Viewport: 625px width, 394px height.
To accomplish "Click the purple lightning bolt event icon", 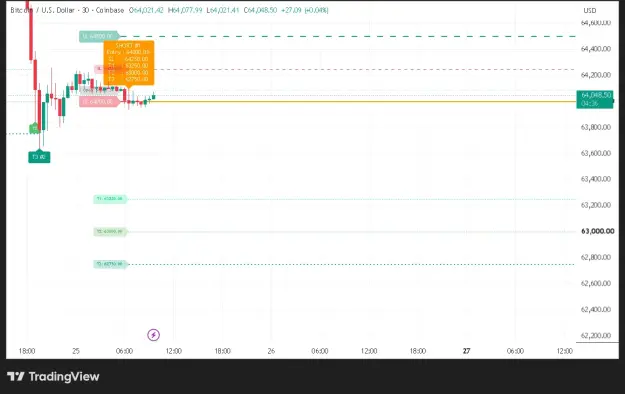I will click(x=153, y=335).
